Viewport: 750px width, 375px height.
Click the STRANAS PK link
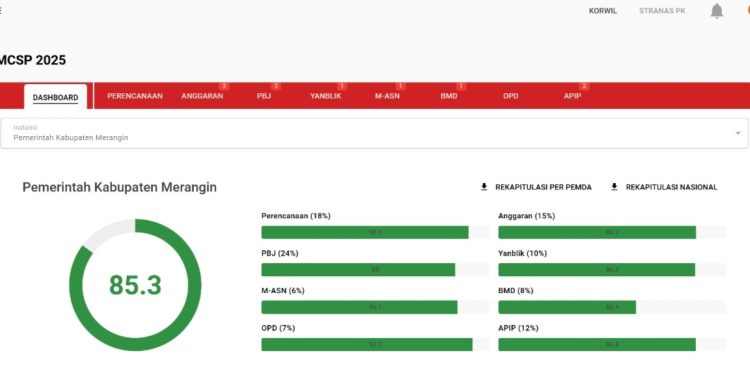(662, 11)
